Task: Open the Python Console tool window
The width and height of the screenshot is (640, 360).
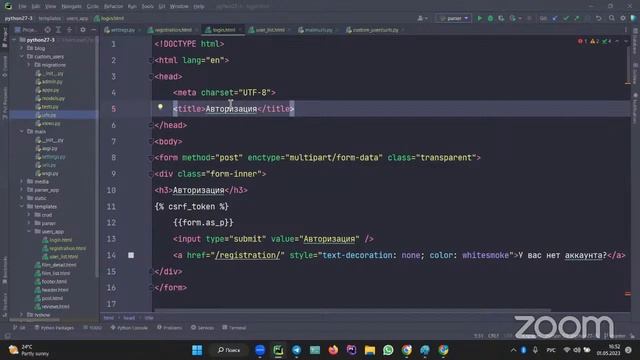Action: point(129,327)
